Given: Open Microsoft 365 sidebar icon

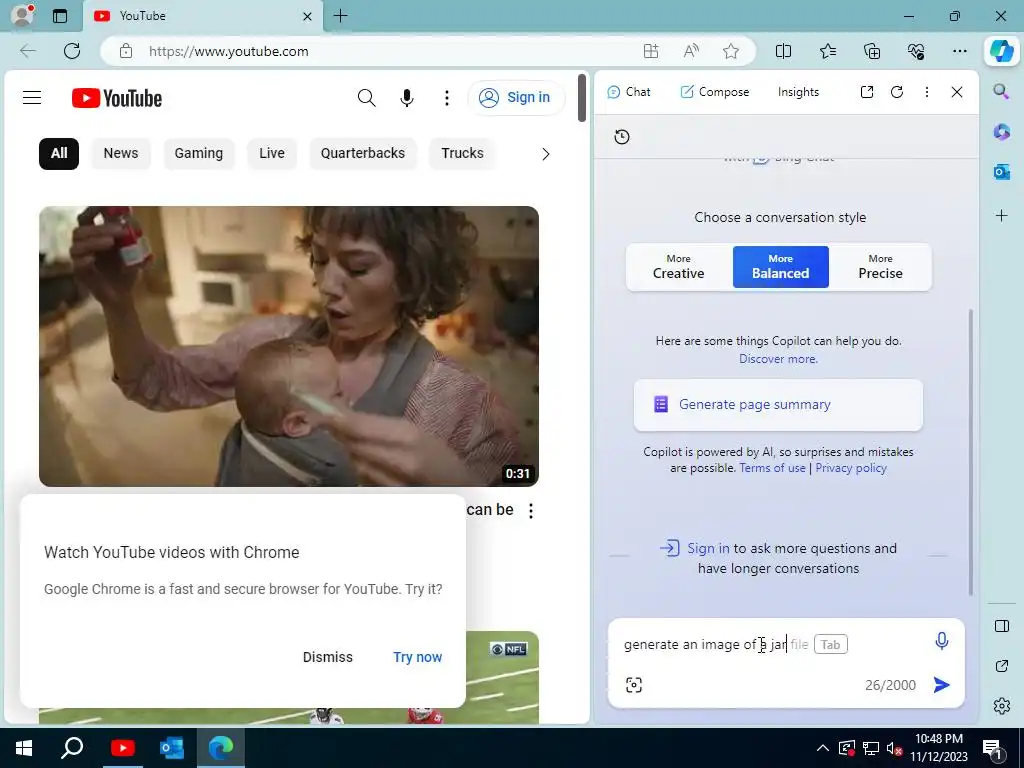Looking at the screenshot, I should click(1001, 132).
